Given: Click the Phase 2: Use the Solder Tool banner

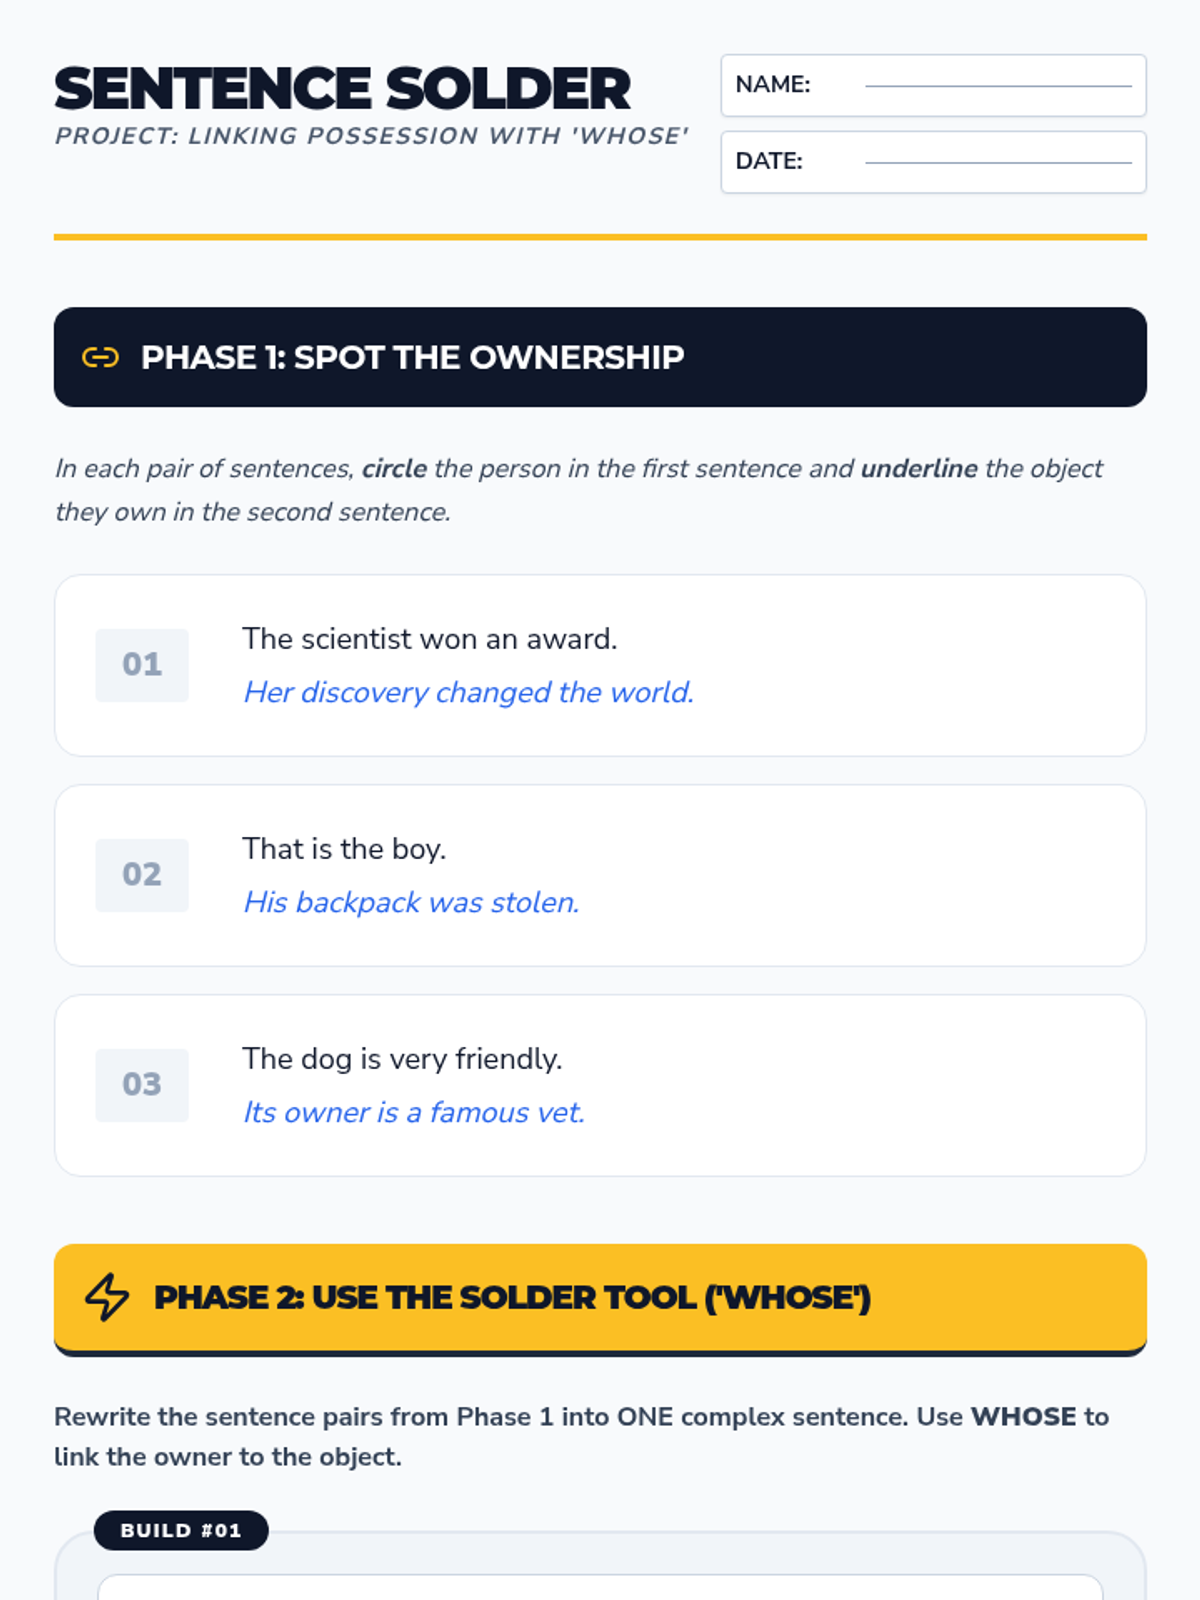Looking at the screenshot, I should pos(600,1299).
